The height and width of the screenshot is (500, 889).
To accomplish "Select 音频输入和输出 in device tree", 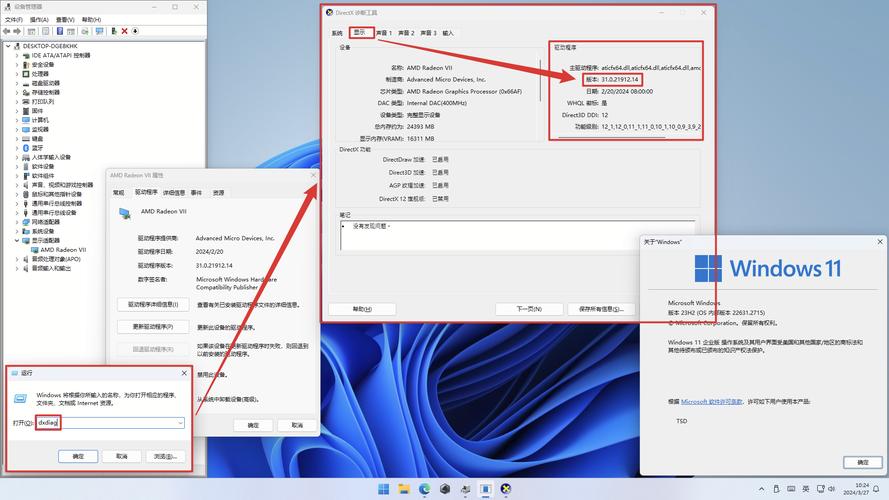I will tap(51, 268).
